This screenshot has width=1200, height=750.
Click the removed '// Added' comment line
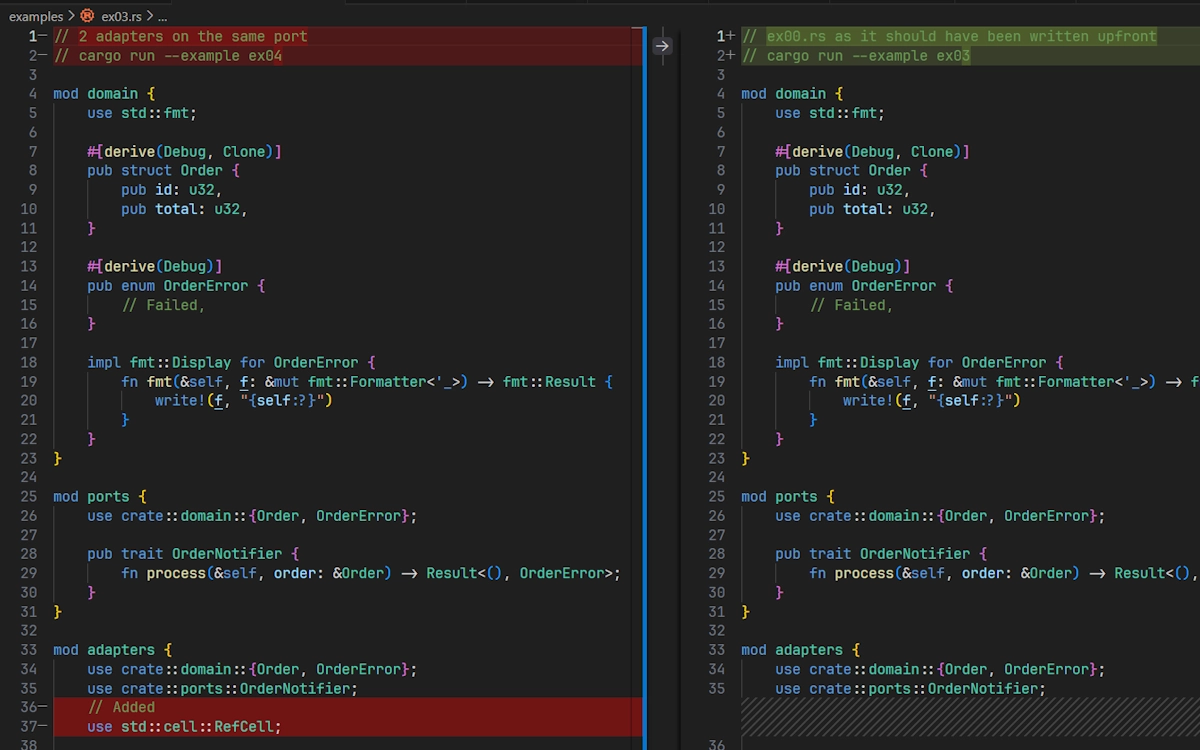coord(120,707)
